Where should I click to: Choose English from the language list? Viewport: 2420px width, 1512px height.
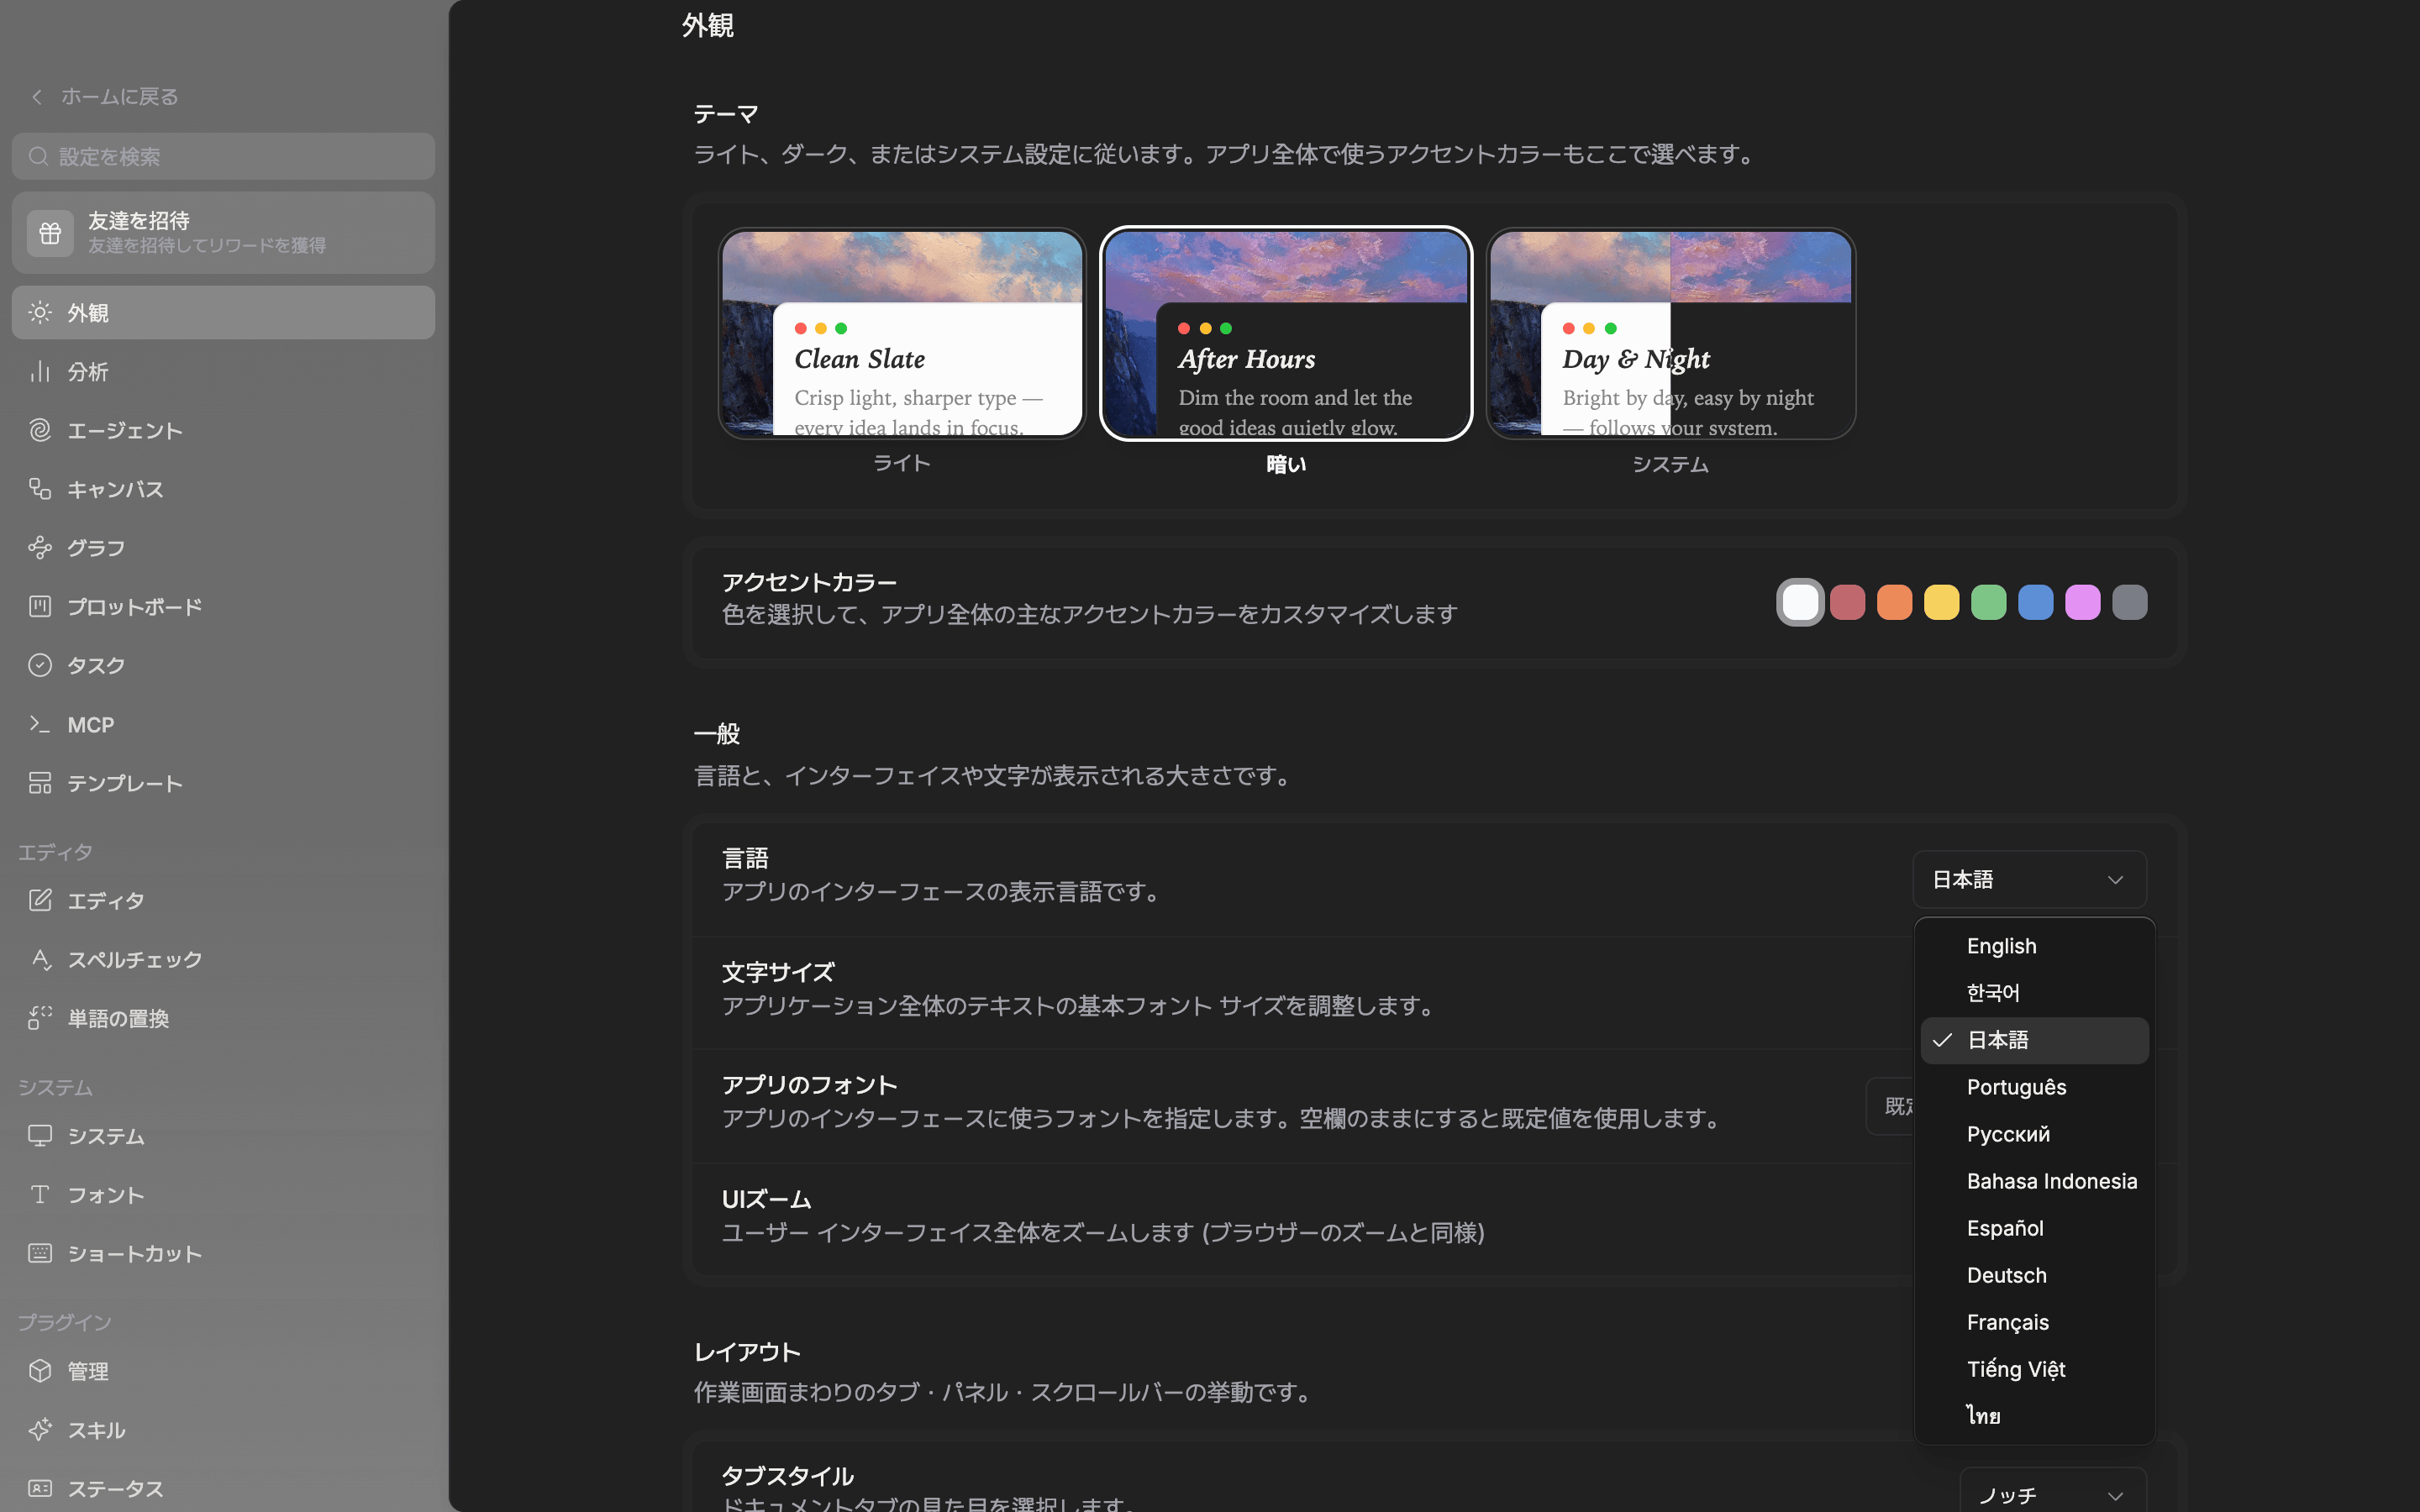pos(2034,946)
